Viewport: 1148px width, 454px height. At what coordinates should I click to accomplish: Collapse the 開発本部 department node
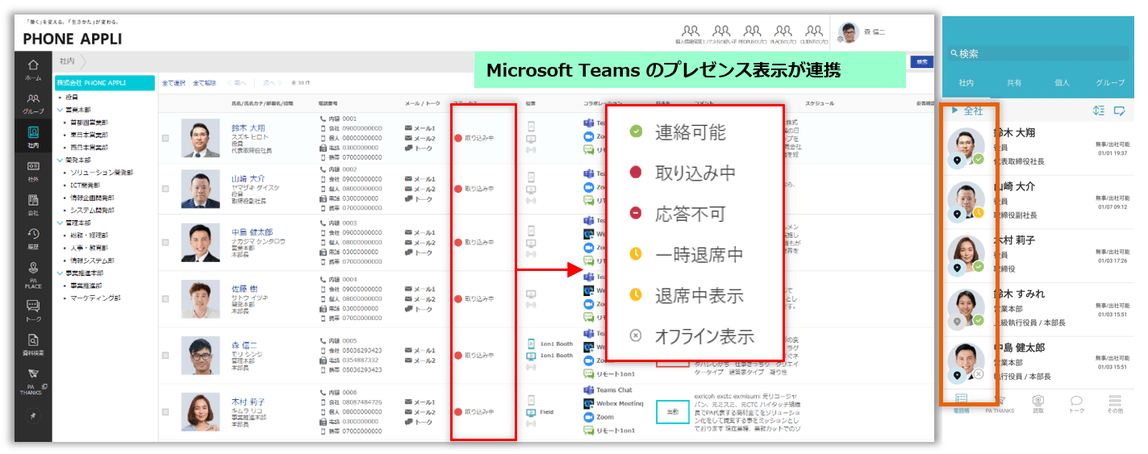pyautogui.click(x=60, y=162)
